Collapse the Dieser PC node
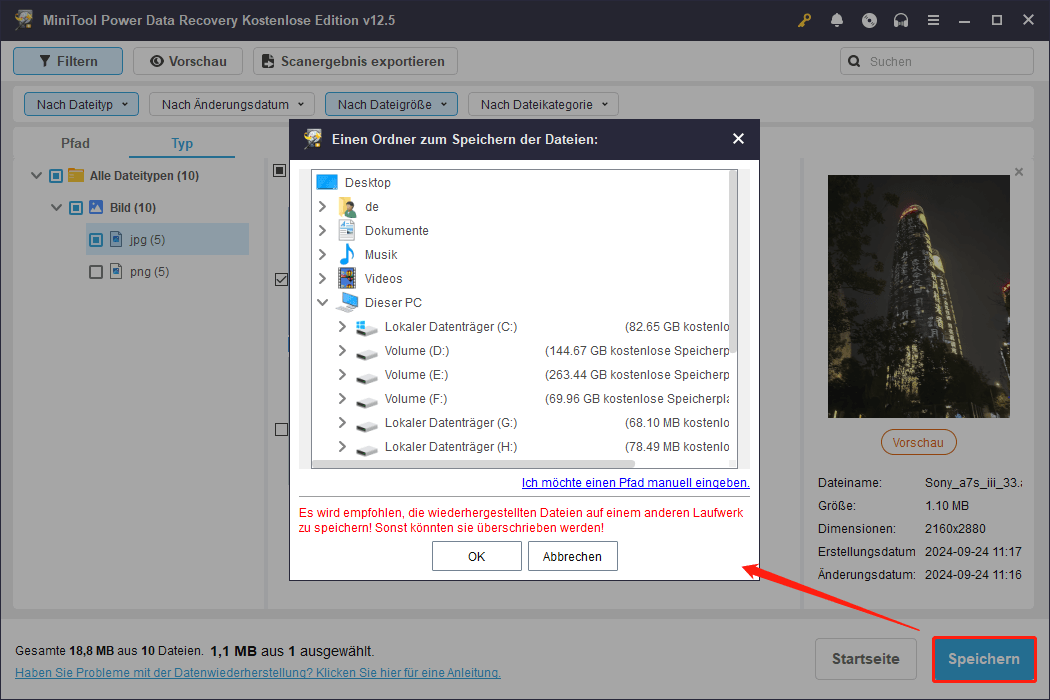This screenshot has width=1050, height=700. click(322, 303)
